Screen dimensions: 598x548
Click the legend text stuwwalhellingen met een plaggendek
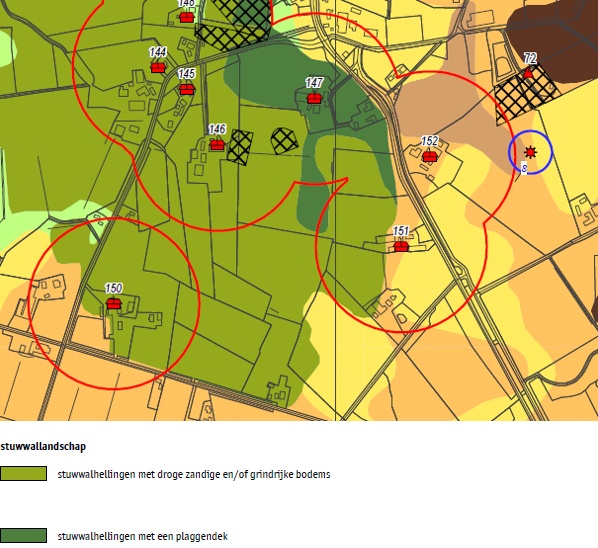[143, 536]
